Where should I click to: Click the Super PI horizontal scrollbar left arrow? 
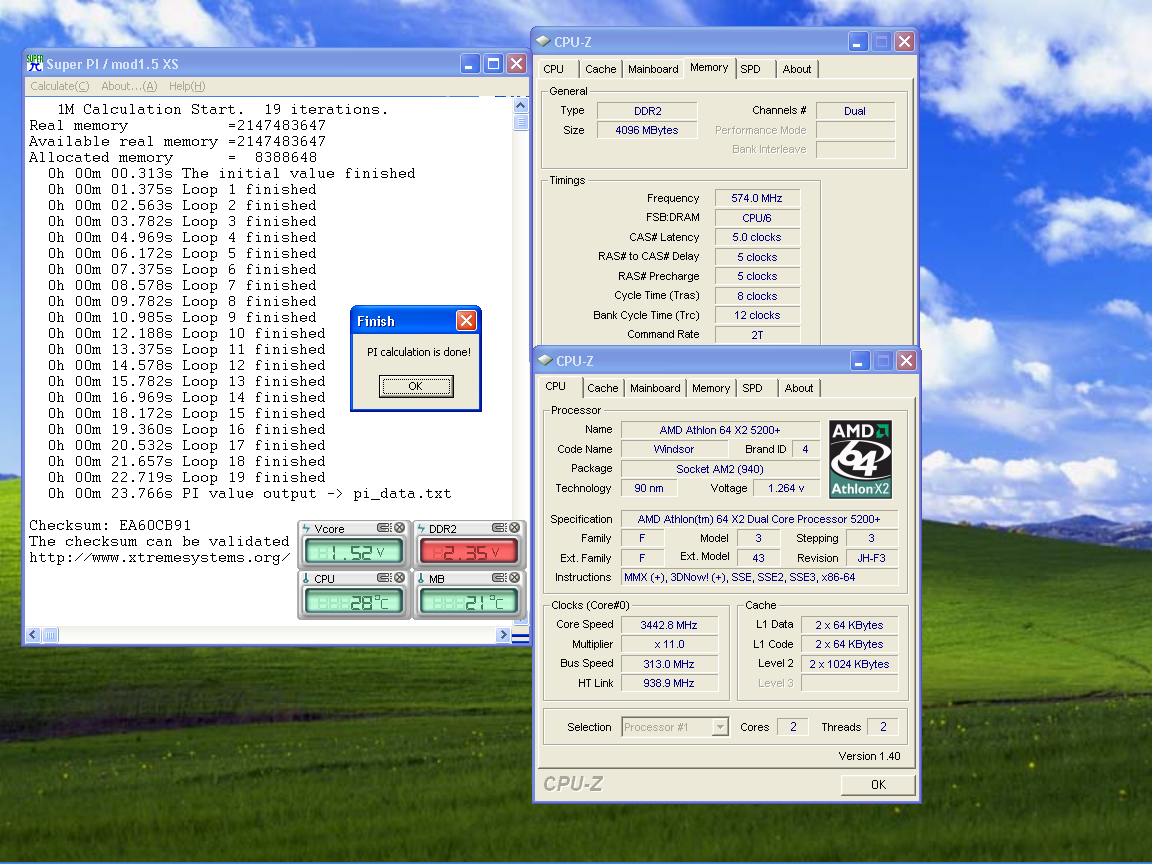tap(33, 635)
